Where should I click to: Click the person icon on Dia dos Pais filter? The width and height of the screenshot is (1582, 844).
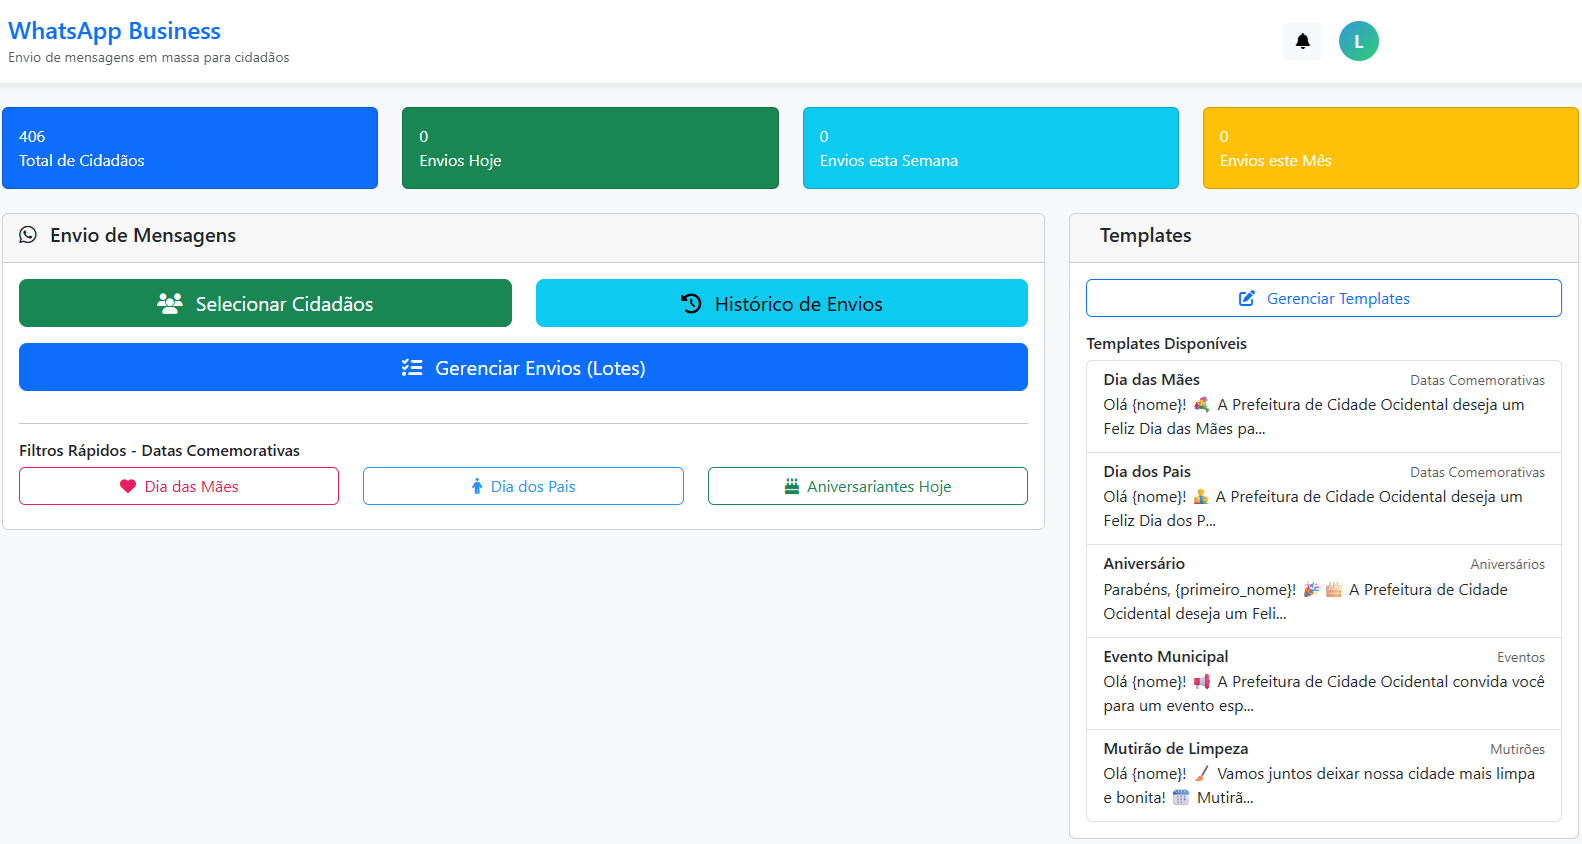pyautogui.click(x=477, y=487)
